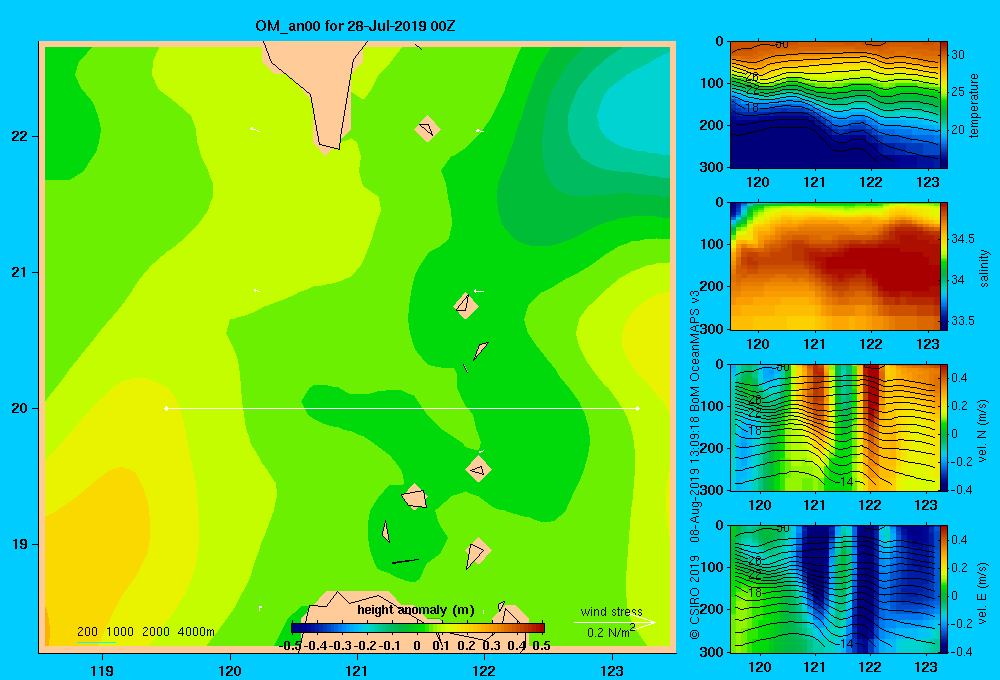Click the longitude 120 tick label on the main map
The image size is (1000, 680).
(230, 670)
